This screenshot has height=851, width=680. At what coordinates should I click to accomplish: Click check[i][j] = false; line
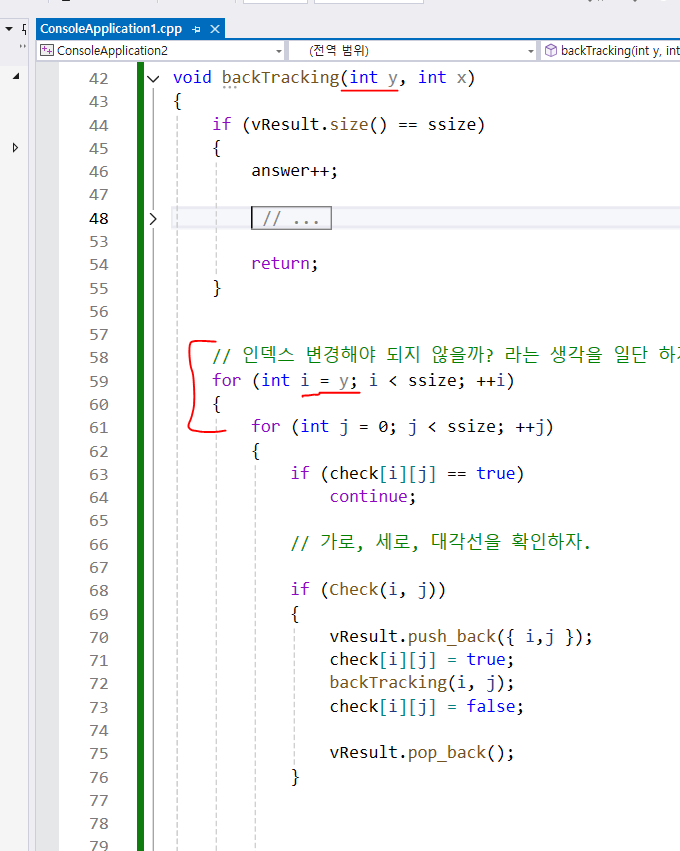point(427,707)
